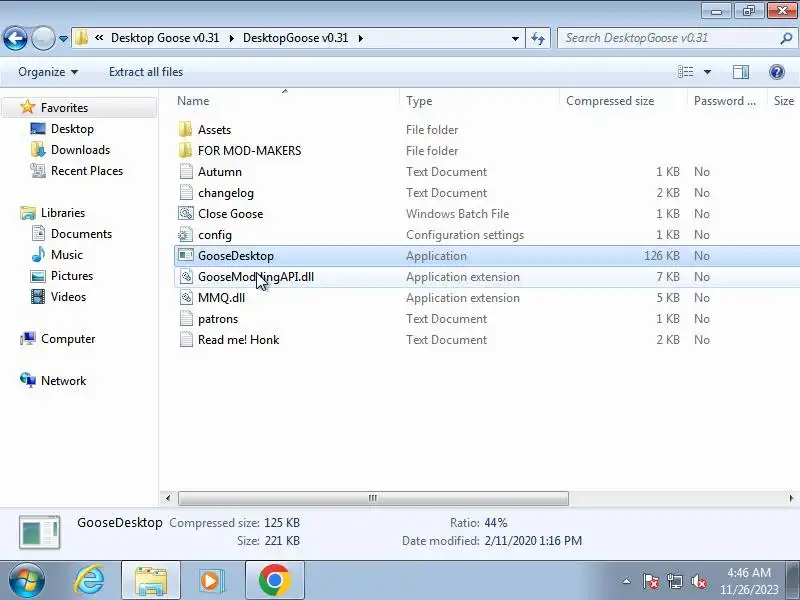Click the Desktop Goose v0.31 breadcrumb
The height and width of the screenshot is (600, 800).
coord(165,38)
